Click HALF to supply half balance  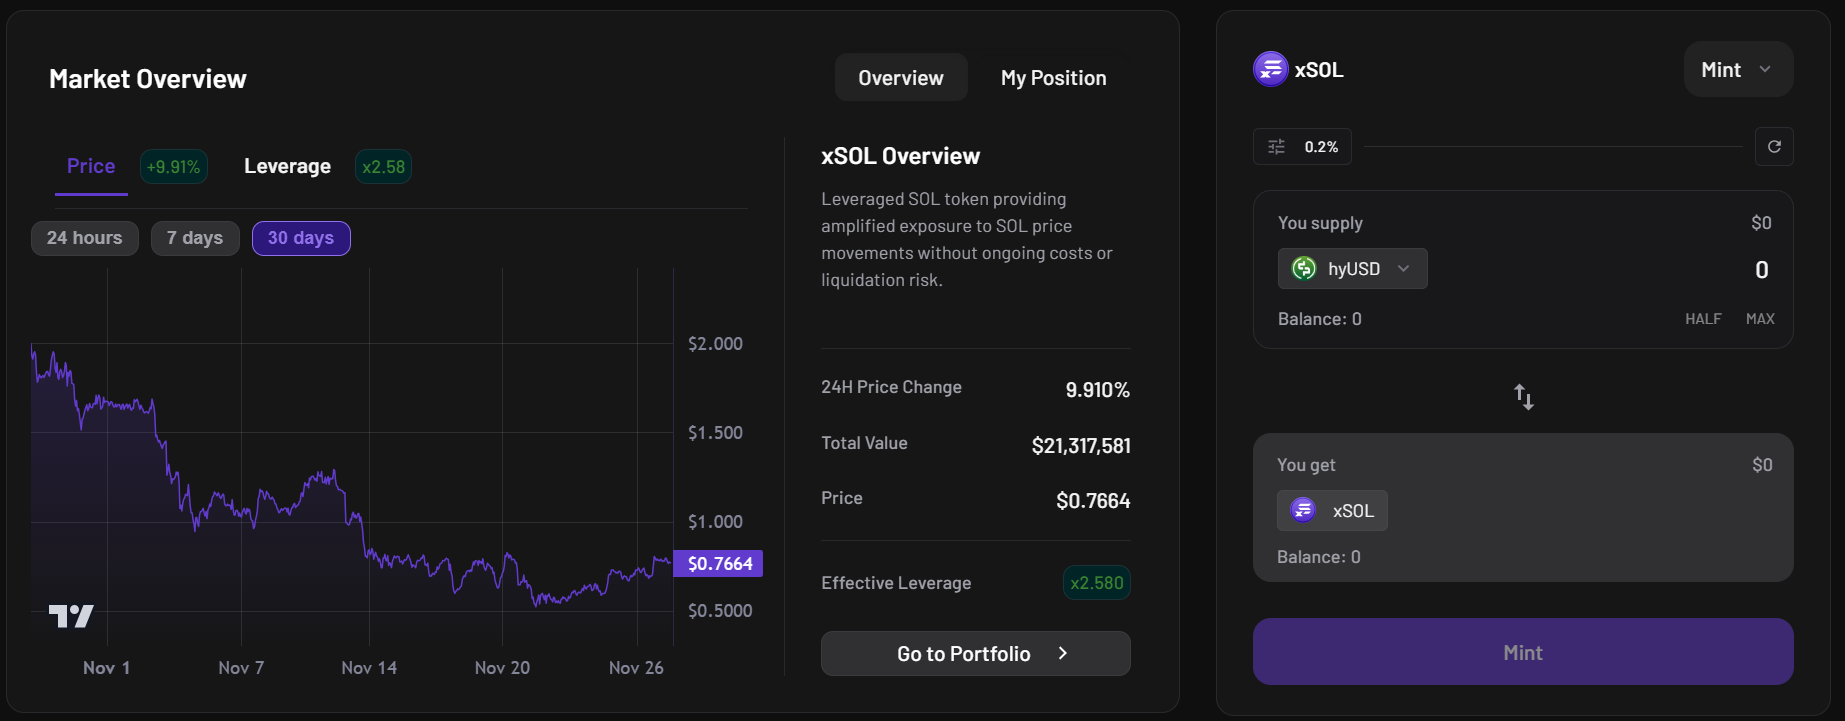[x=1702, y=319]
